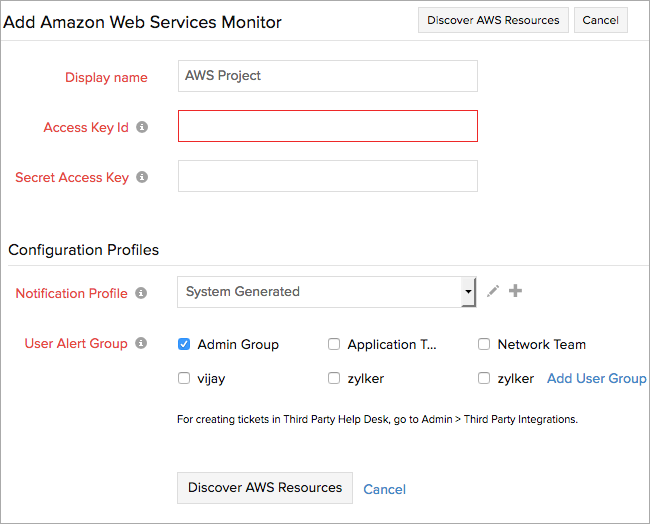Image resolution: width=650 pixels, height=524 pixels.
Task: Click the top-right Cancel button
Action: click(601, 20)
